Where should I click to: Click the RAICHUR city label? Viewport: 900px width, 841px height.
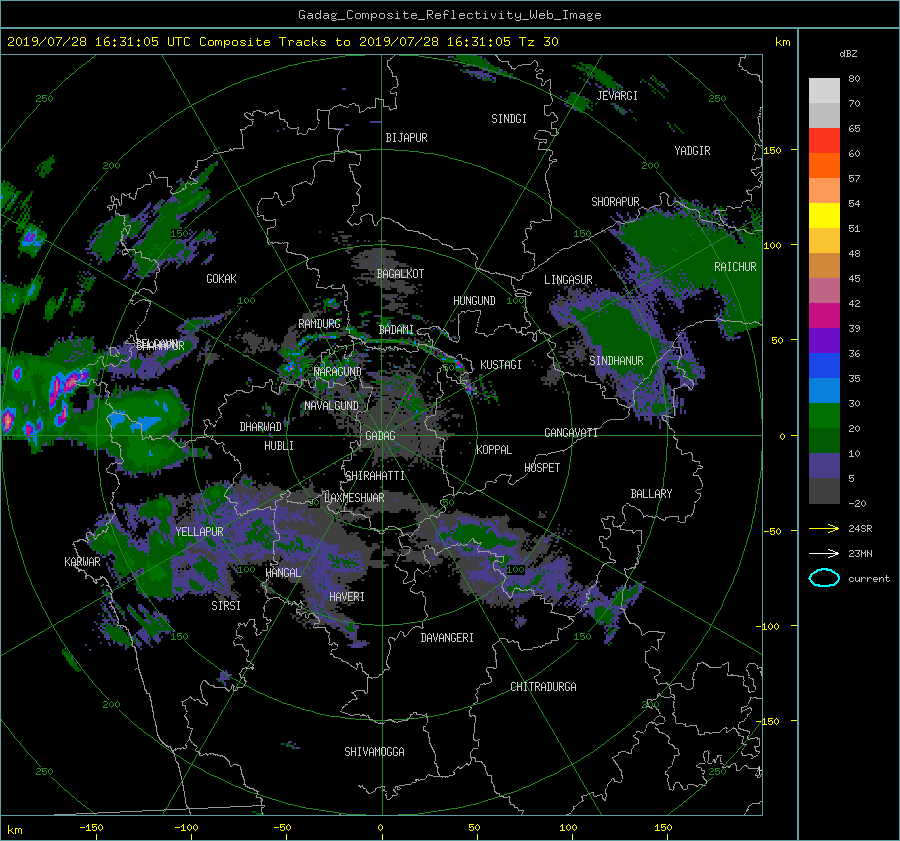735,267
